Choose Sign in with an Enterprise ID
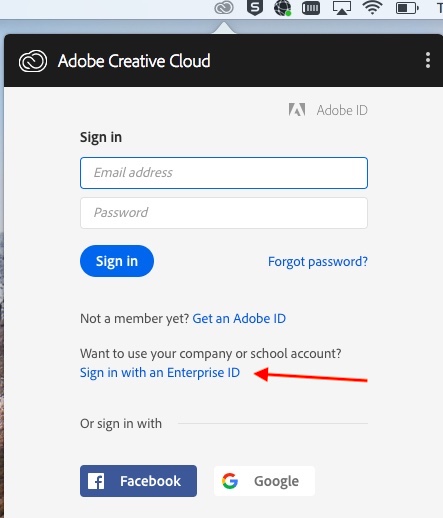The height and width of the screenshot is (518, 443). coord(160,373)
